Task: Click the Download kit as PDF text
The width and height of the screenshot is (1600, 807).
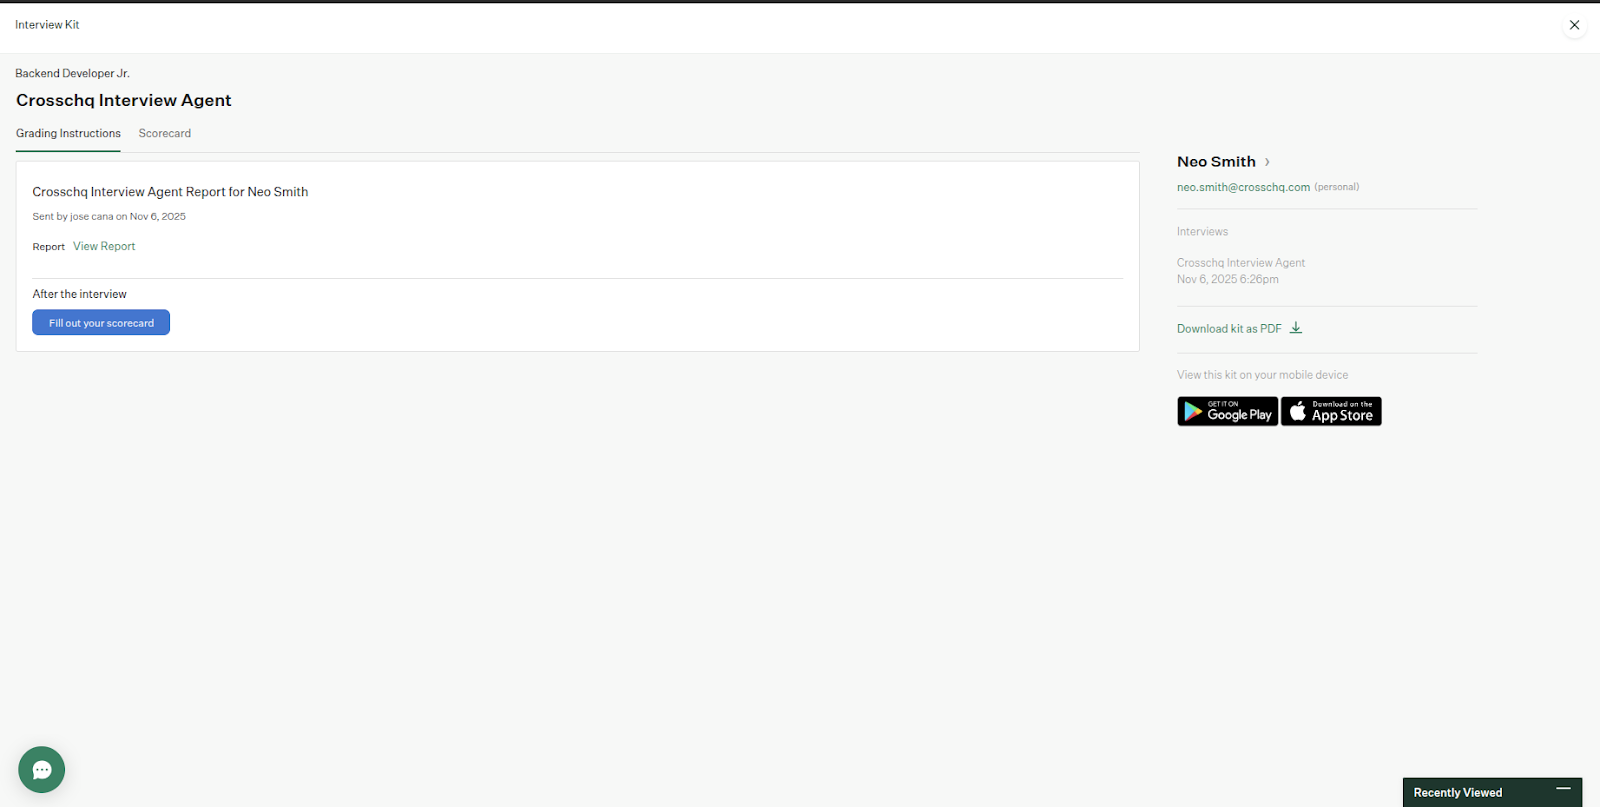Action: coord(1228,329)
